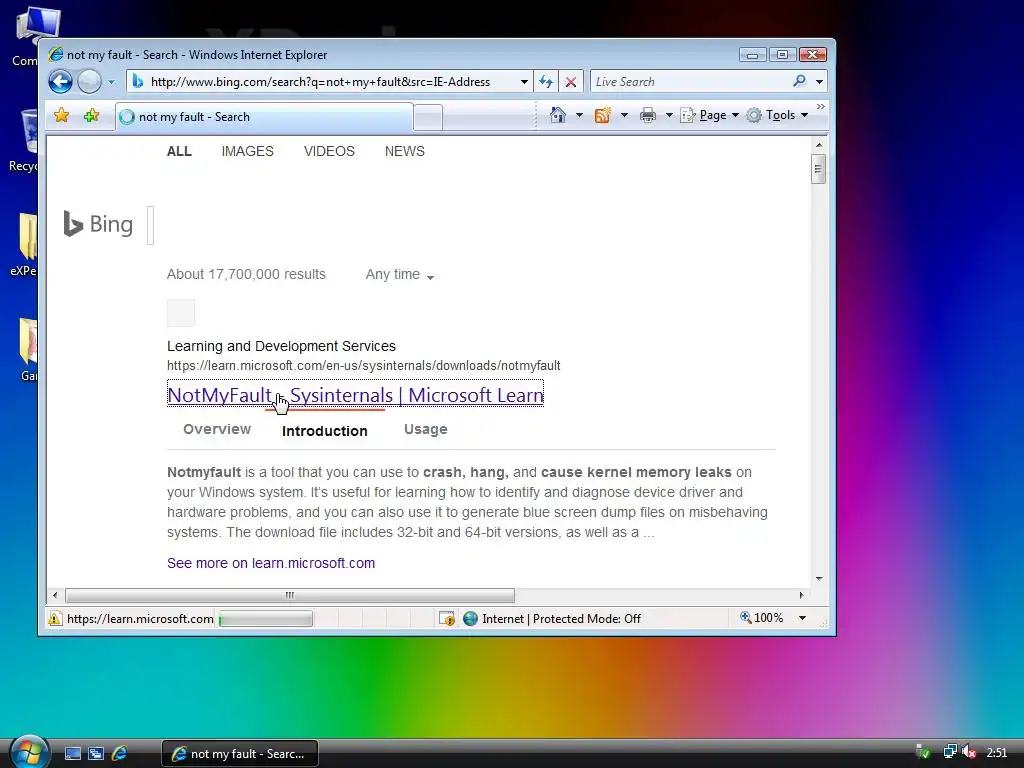This screenshot has height=768, width=1024.
Task: Click 'Learning and Development Services' text
Action: click(281, 346)
